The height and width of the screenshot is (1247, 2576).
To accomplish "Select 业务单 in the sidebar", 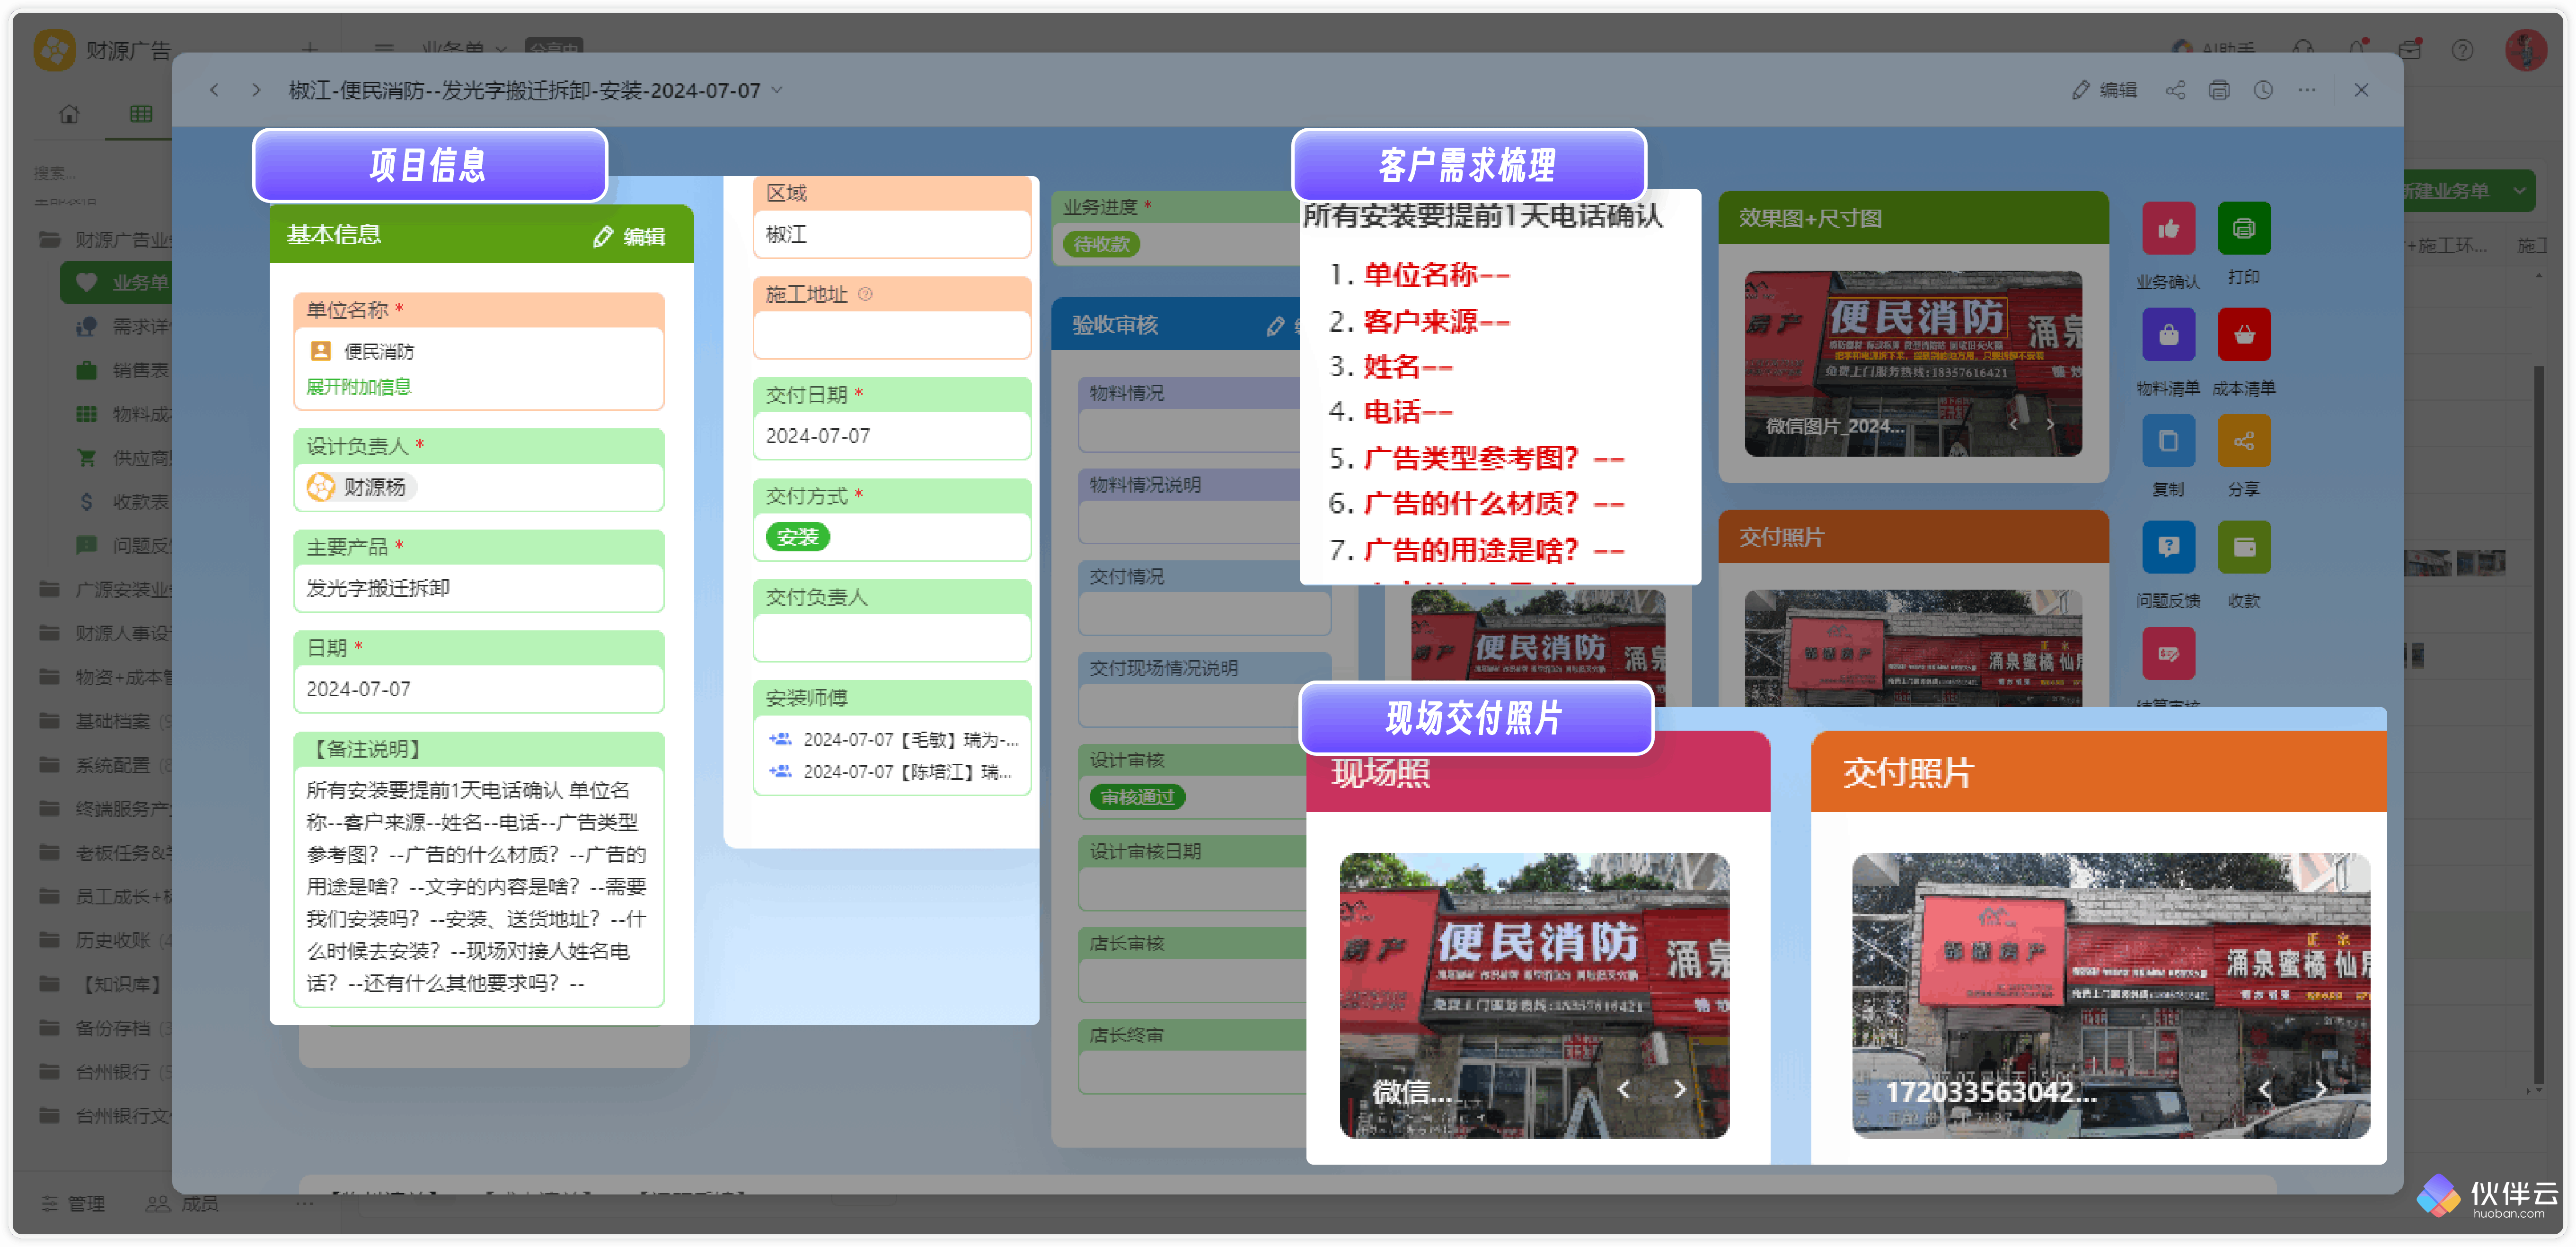I will click(117, 283).
